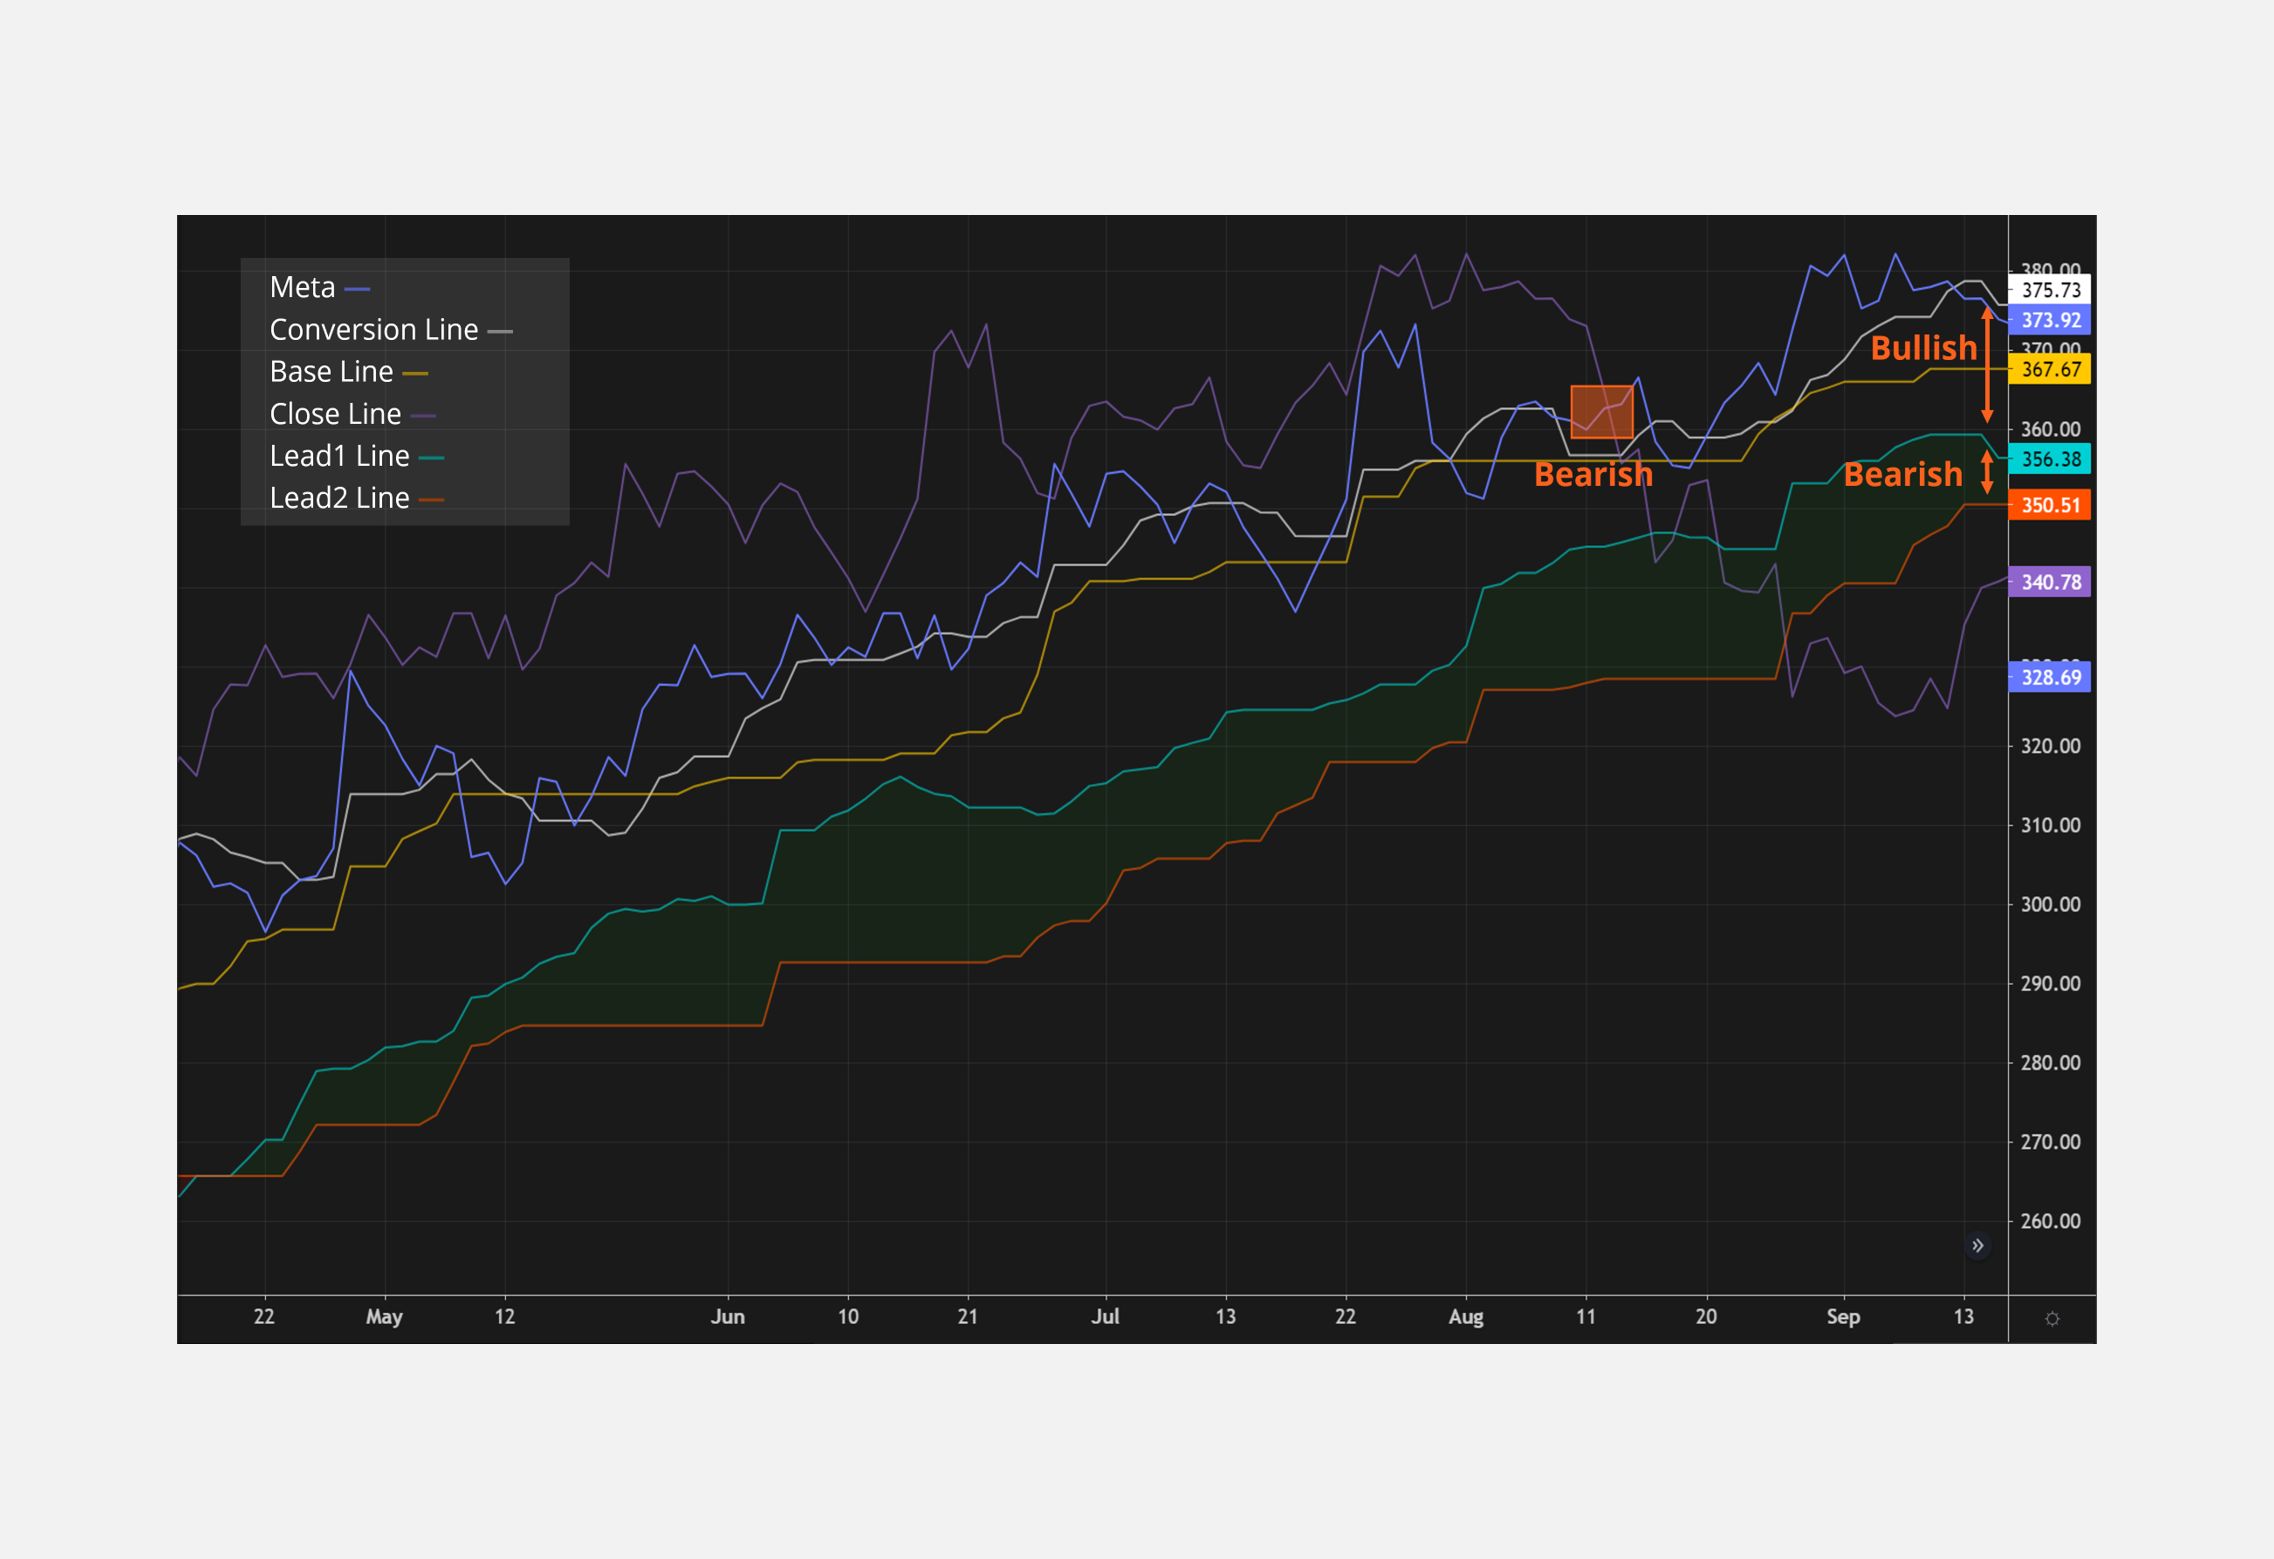Click the 356.38 teal price label
The width and height of the screenshot is (2274, 1559).
(2050, 460)
